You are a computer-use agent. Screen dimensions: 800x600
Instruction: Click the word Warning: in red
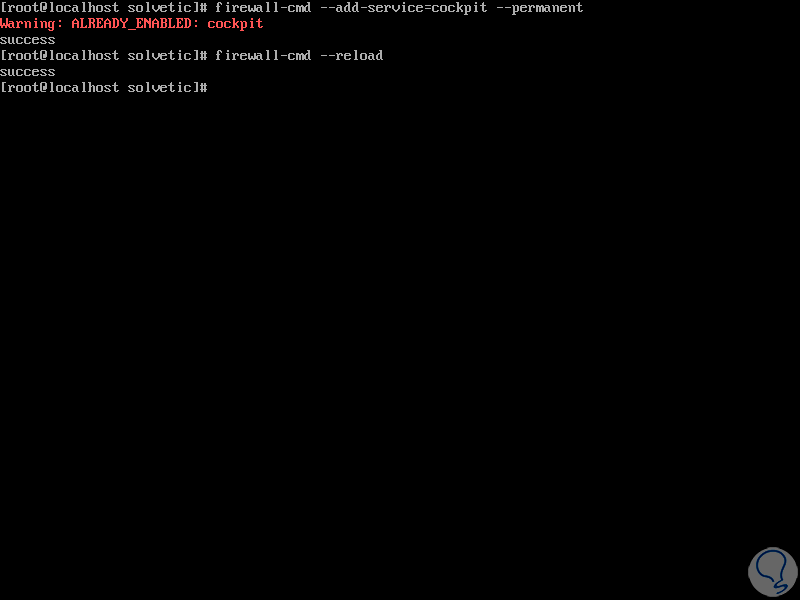coord(32,24)
